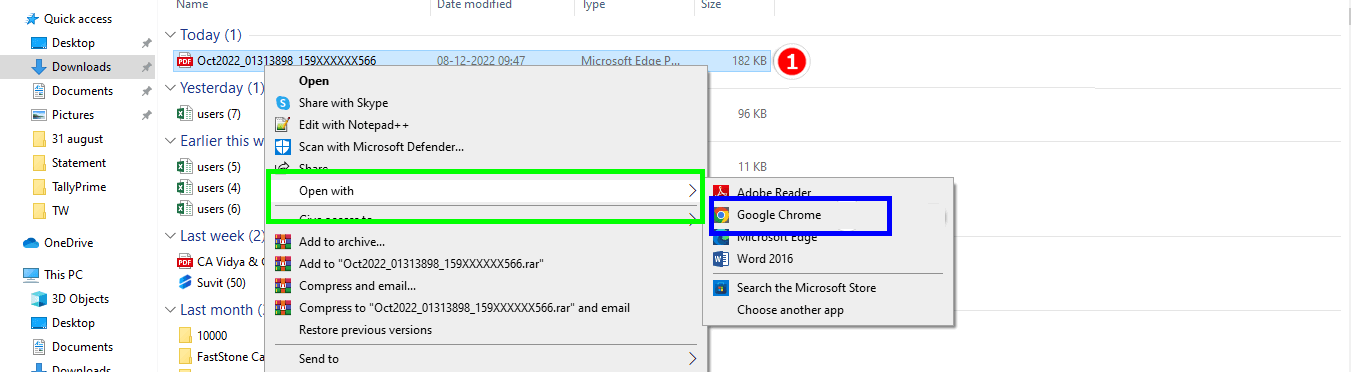Choose Add to Oct2022 rar archive
1351x372 pixels.
420,263
